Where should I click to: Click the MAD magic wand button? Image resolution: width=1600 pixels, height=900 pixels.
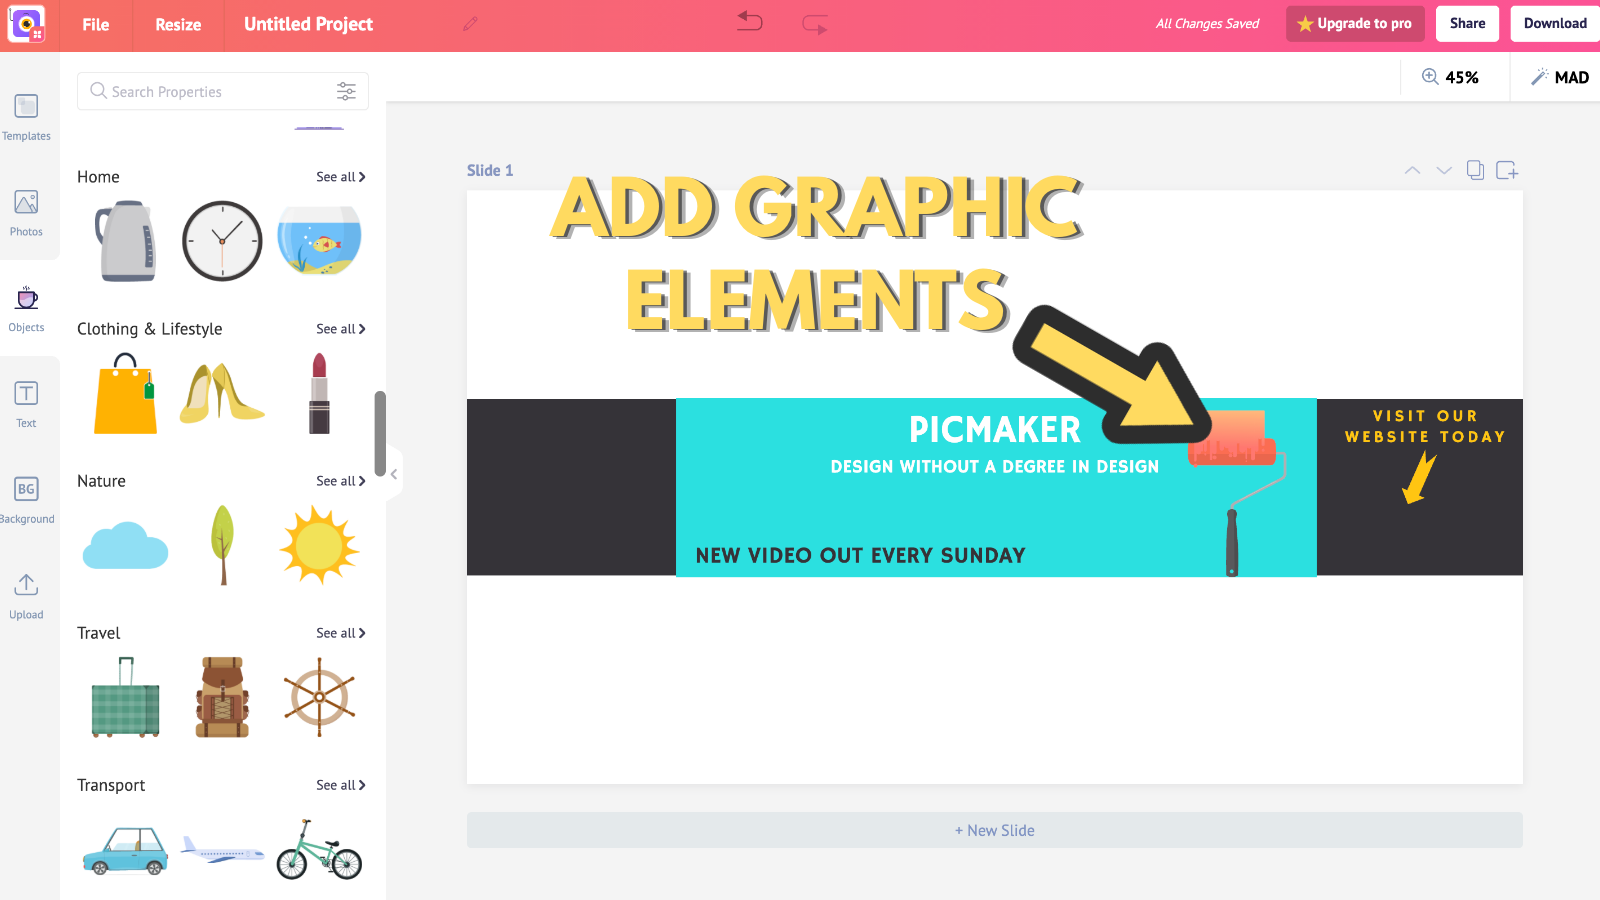click(x=1560, y=77)
